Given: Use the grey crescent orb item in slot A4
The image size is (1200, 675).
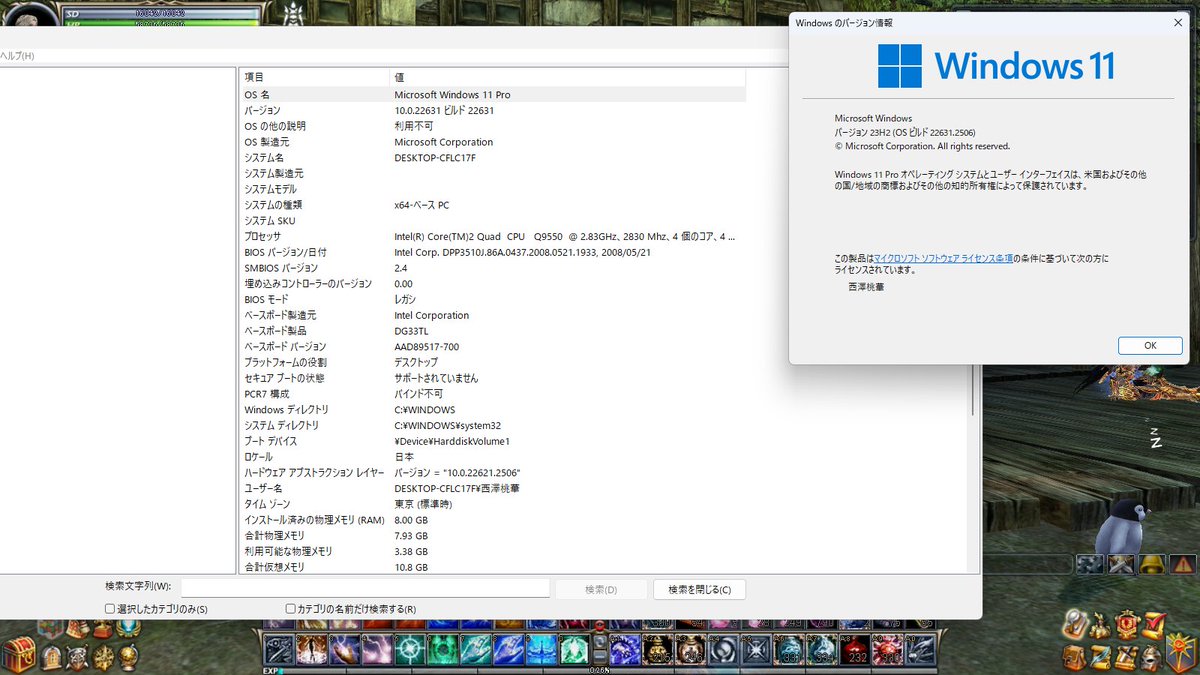Looking at the screenshot, I should (724, 649).
